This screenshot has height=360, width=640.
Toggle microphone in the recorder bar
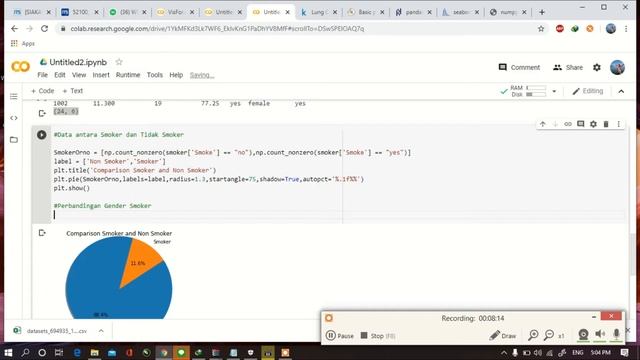(x=616, y=334)
